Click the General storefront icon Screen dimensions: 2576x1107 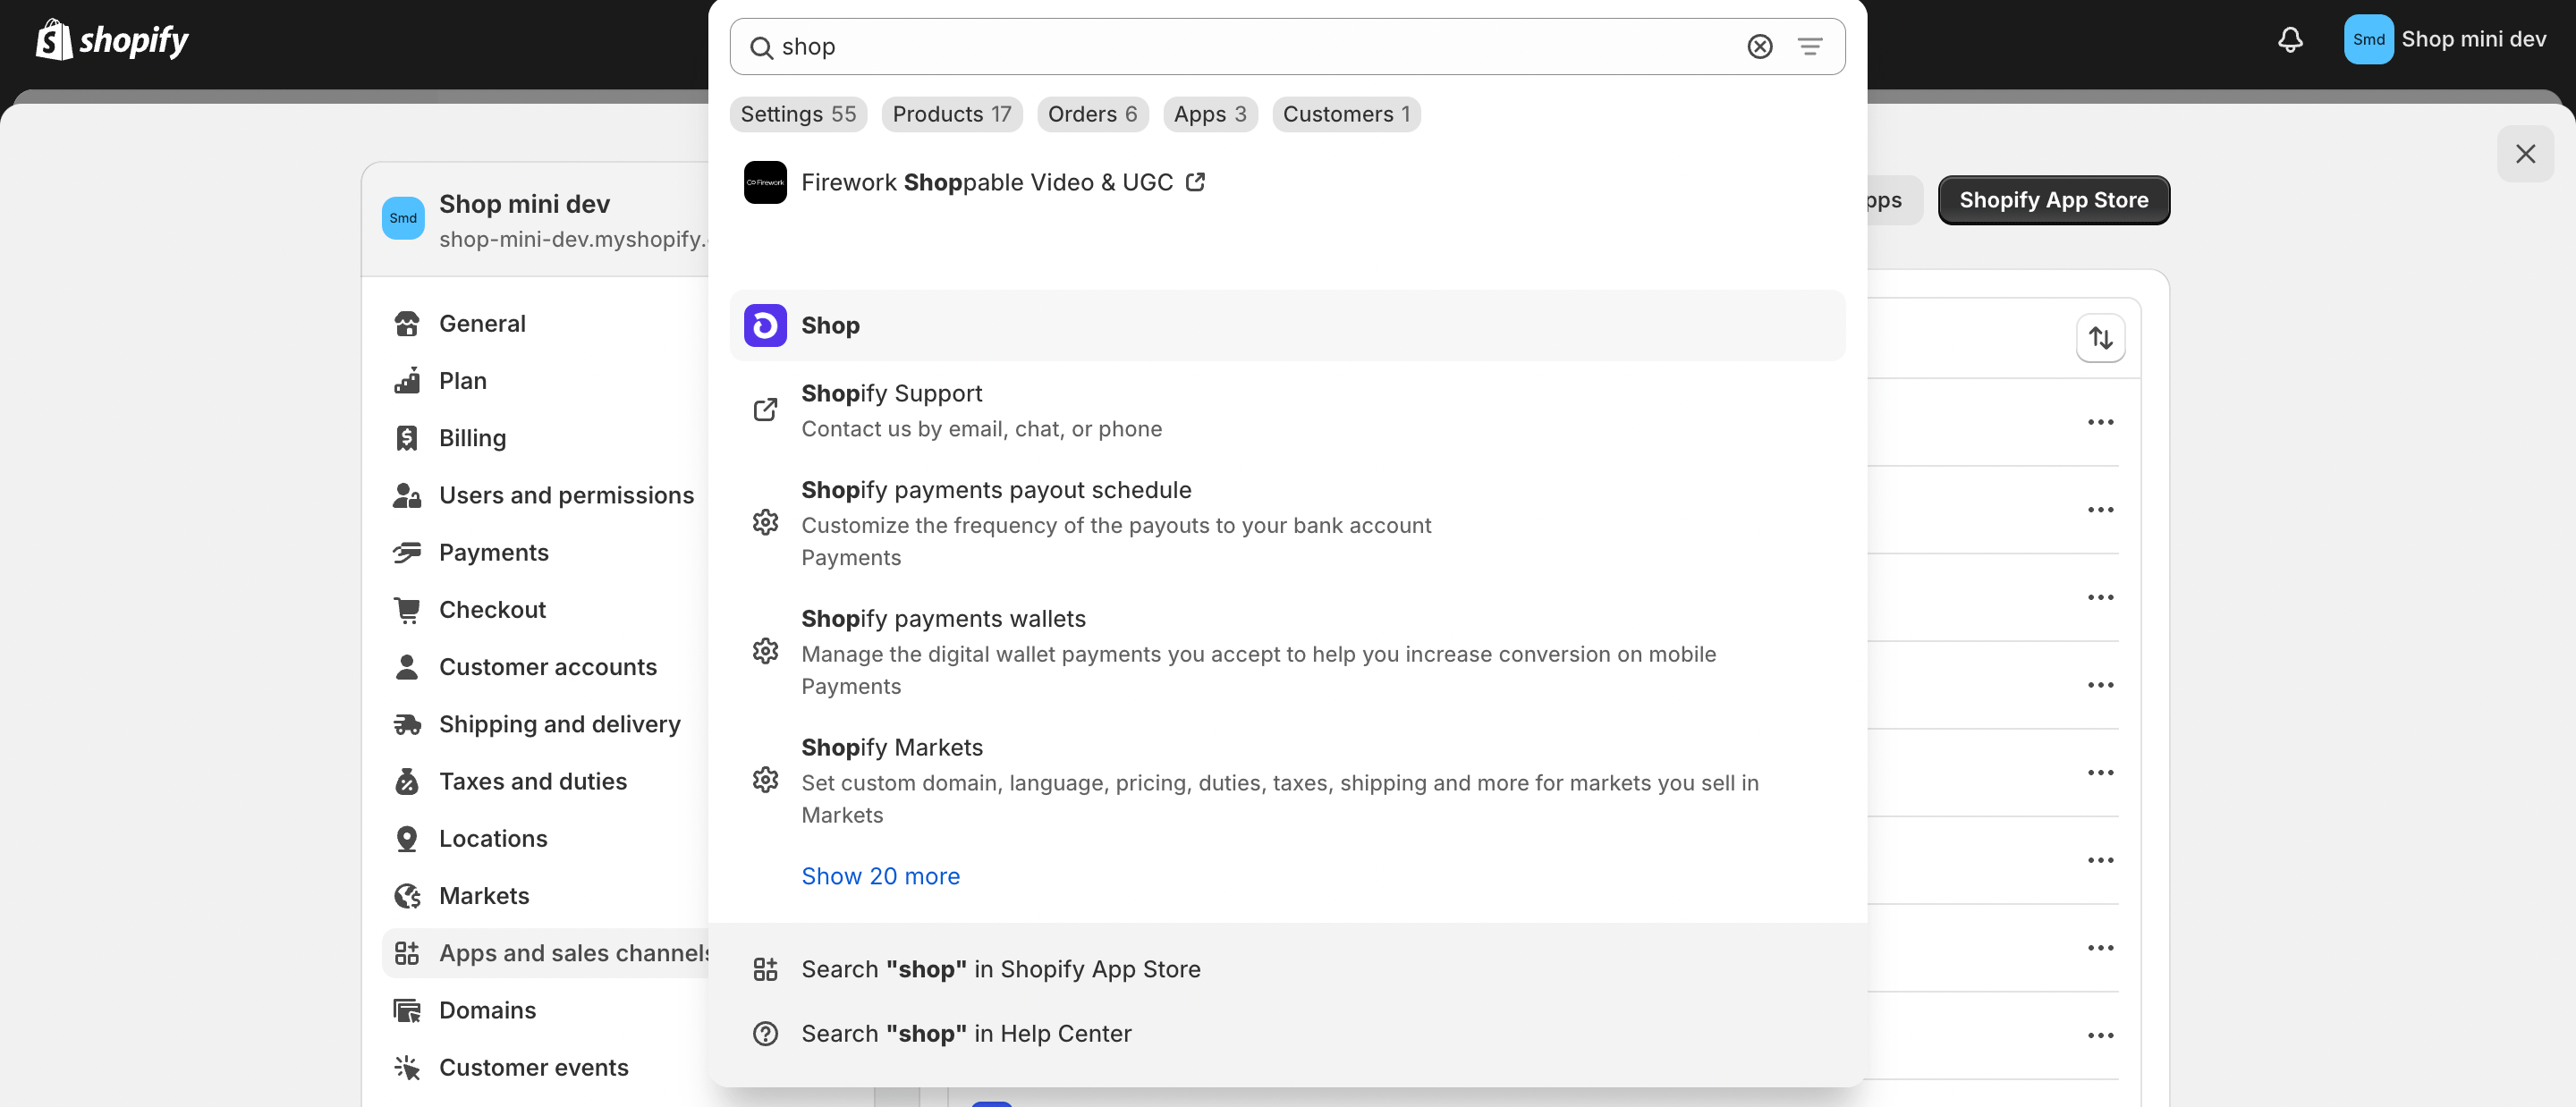click(x=407, y=324)
